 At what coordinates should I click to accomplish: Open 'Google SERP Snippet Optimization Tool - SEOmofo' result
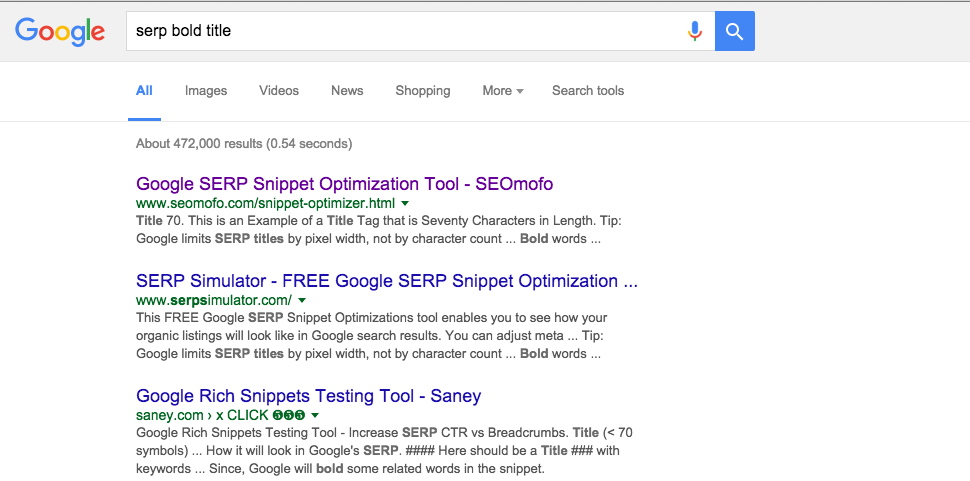coord(345,184)
